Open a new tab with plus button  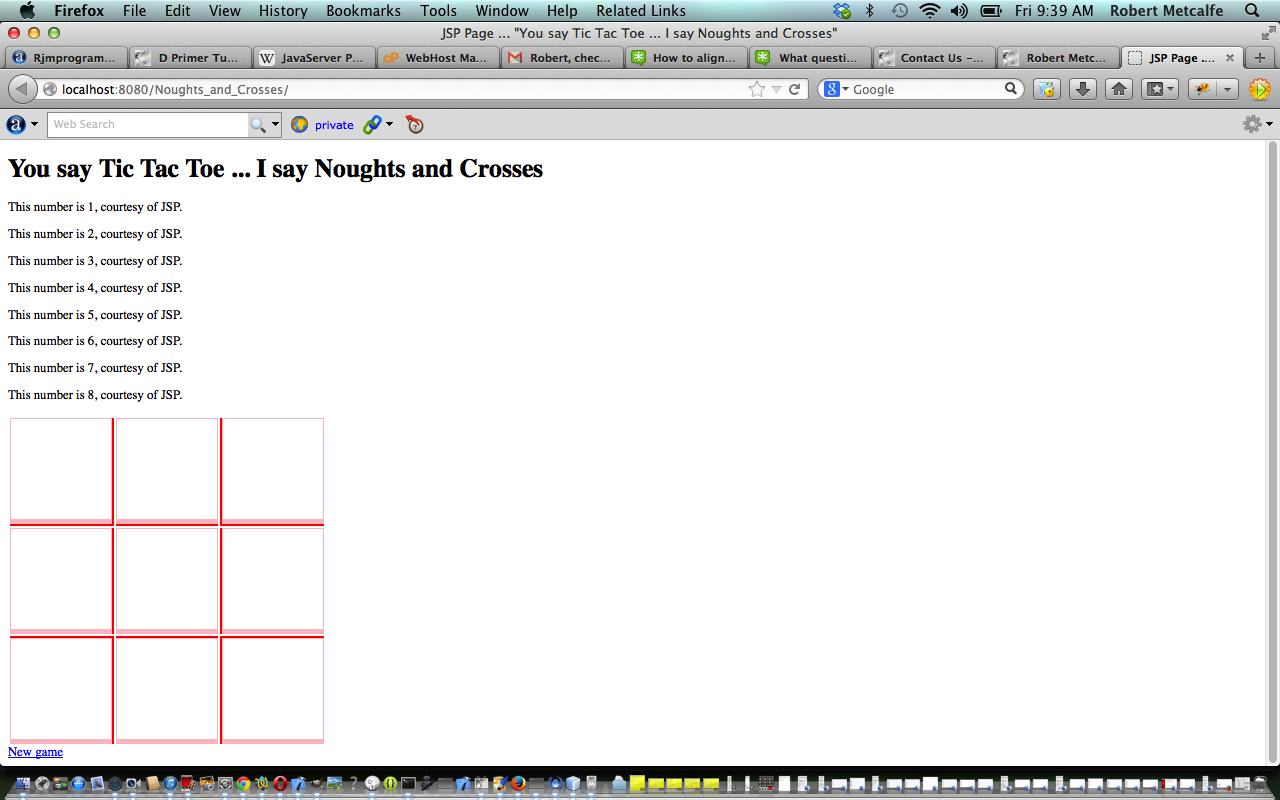(x=1260, y=57)
